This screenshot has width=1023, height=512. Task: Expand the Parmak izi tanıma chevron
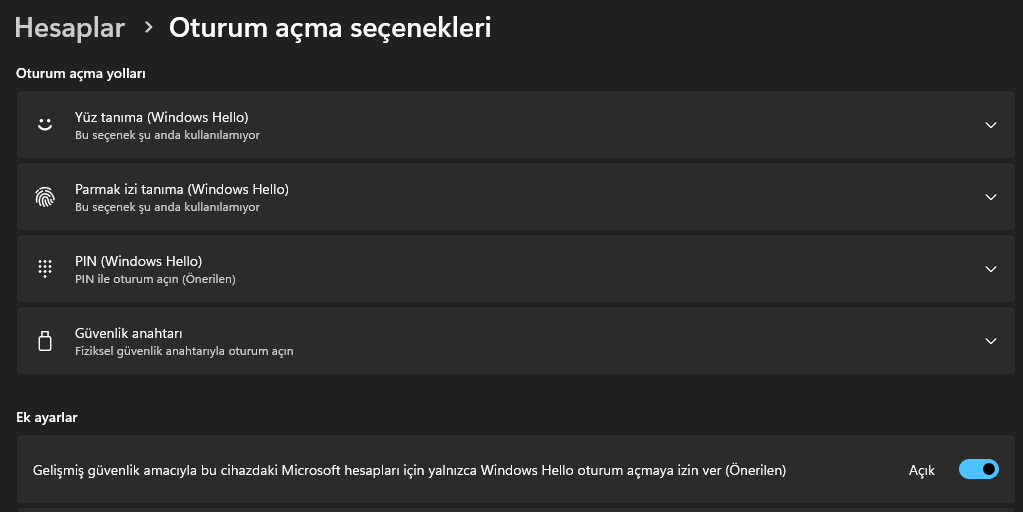991,197
